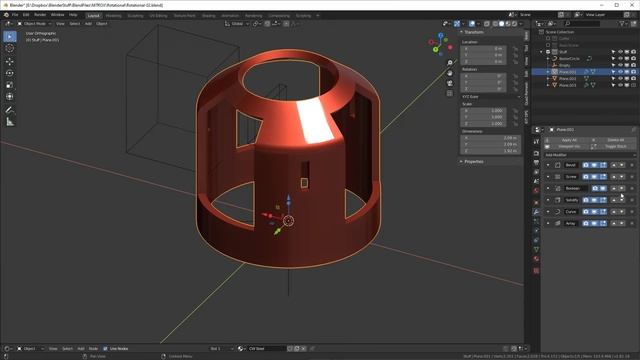Expand Plane.002 in the outliner tree
Image resolution: width=640 pixels, height=360 pixels.
(x=548, y=78)
